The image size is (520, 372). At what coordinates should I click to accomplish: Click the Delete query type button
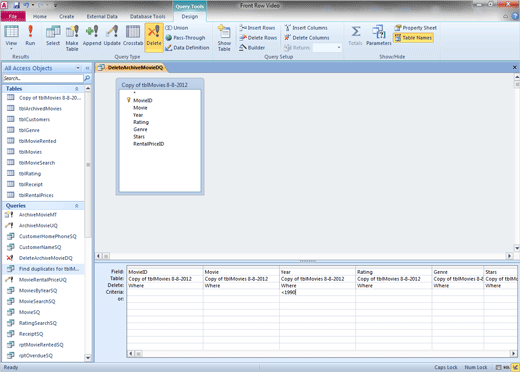[x=154, y=37]
